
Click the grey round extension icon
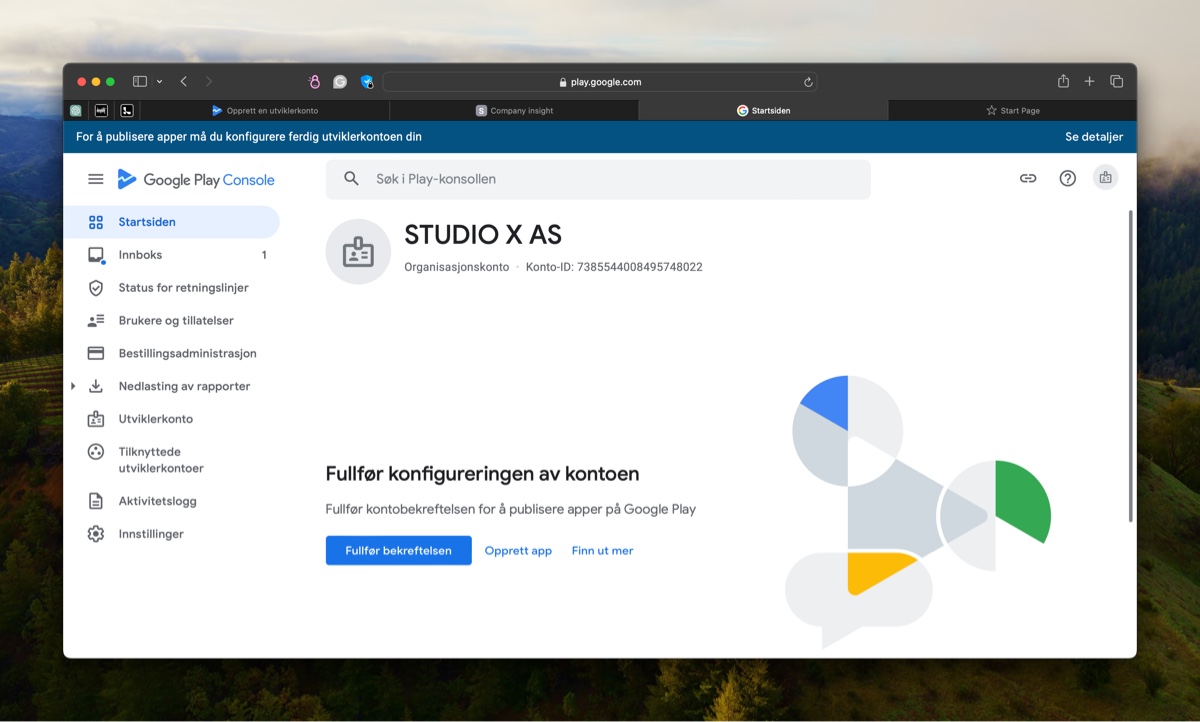pos(340,82)
